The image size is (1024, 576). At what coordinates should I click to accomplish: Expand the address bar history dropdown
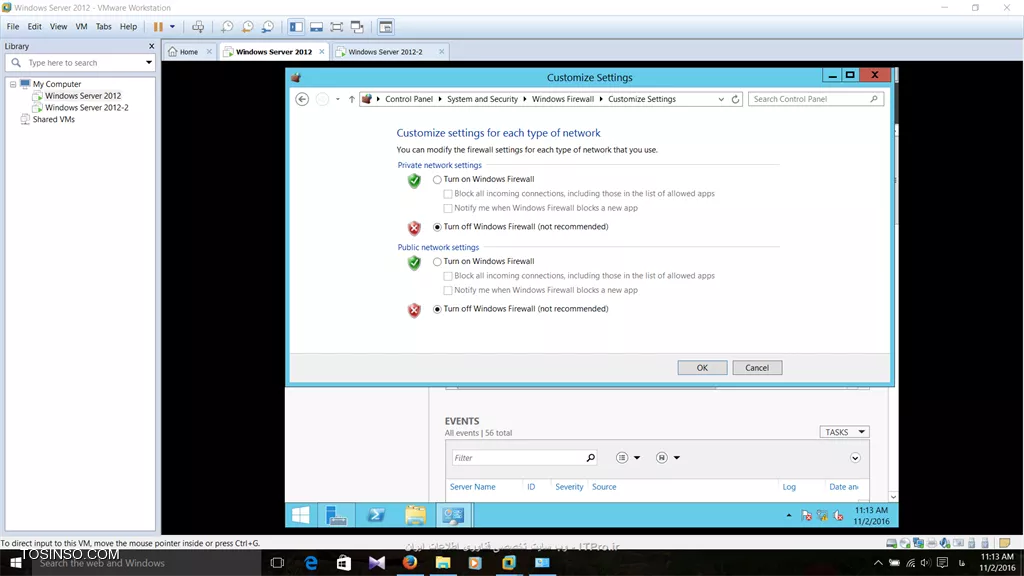721,99
